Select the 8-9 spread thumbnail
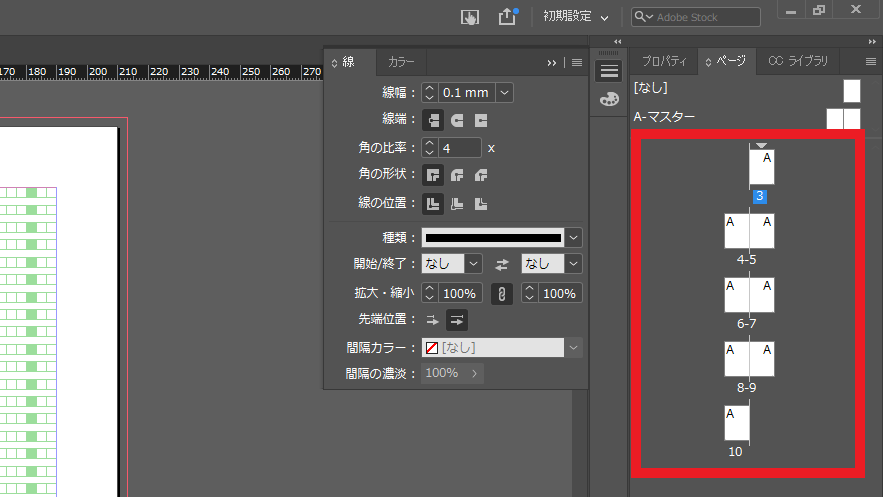This screenshot has height=497, width=883. pos(749,359)
